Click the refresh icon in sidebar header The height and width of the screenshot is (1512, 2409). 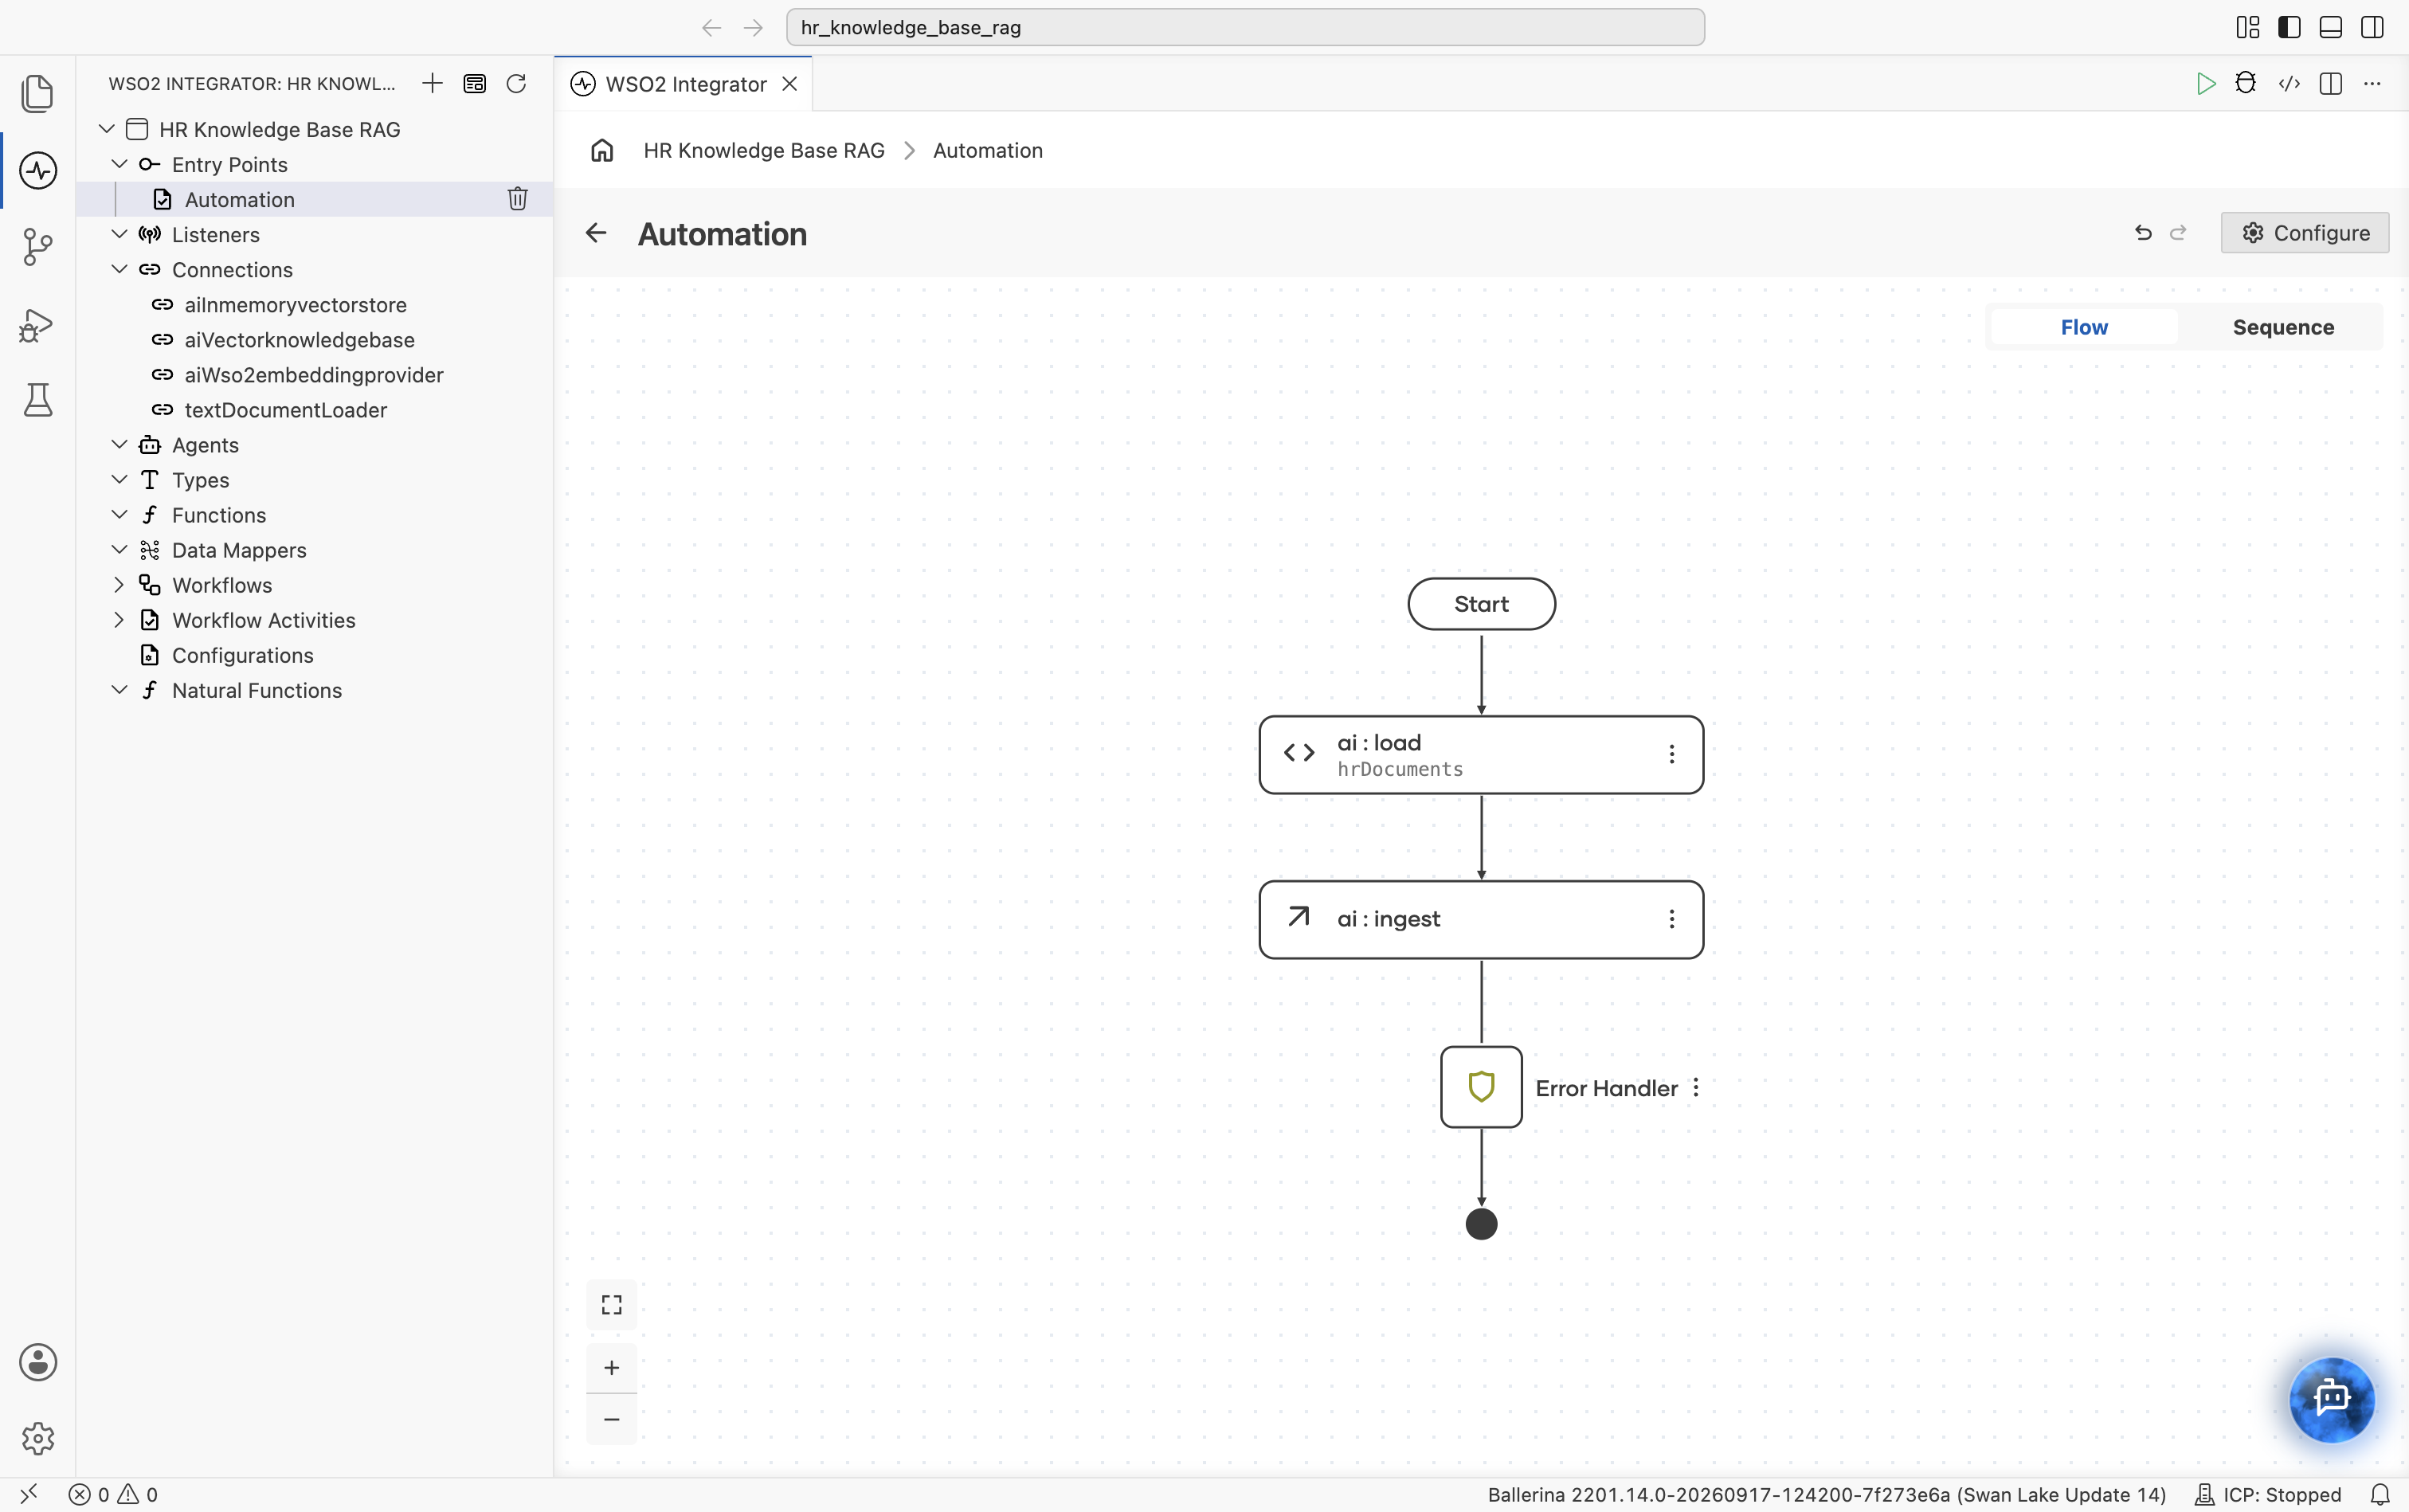pyautogui.click(x=516, y=83)
